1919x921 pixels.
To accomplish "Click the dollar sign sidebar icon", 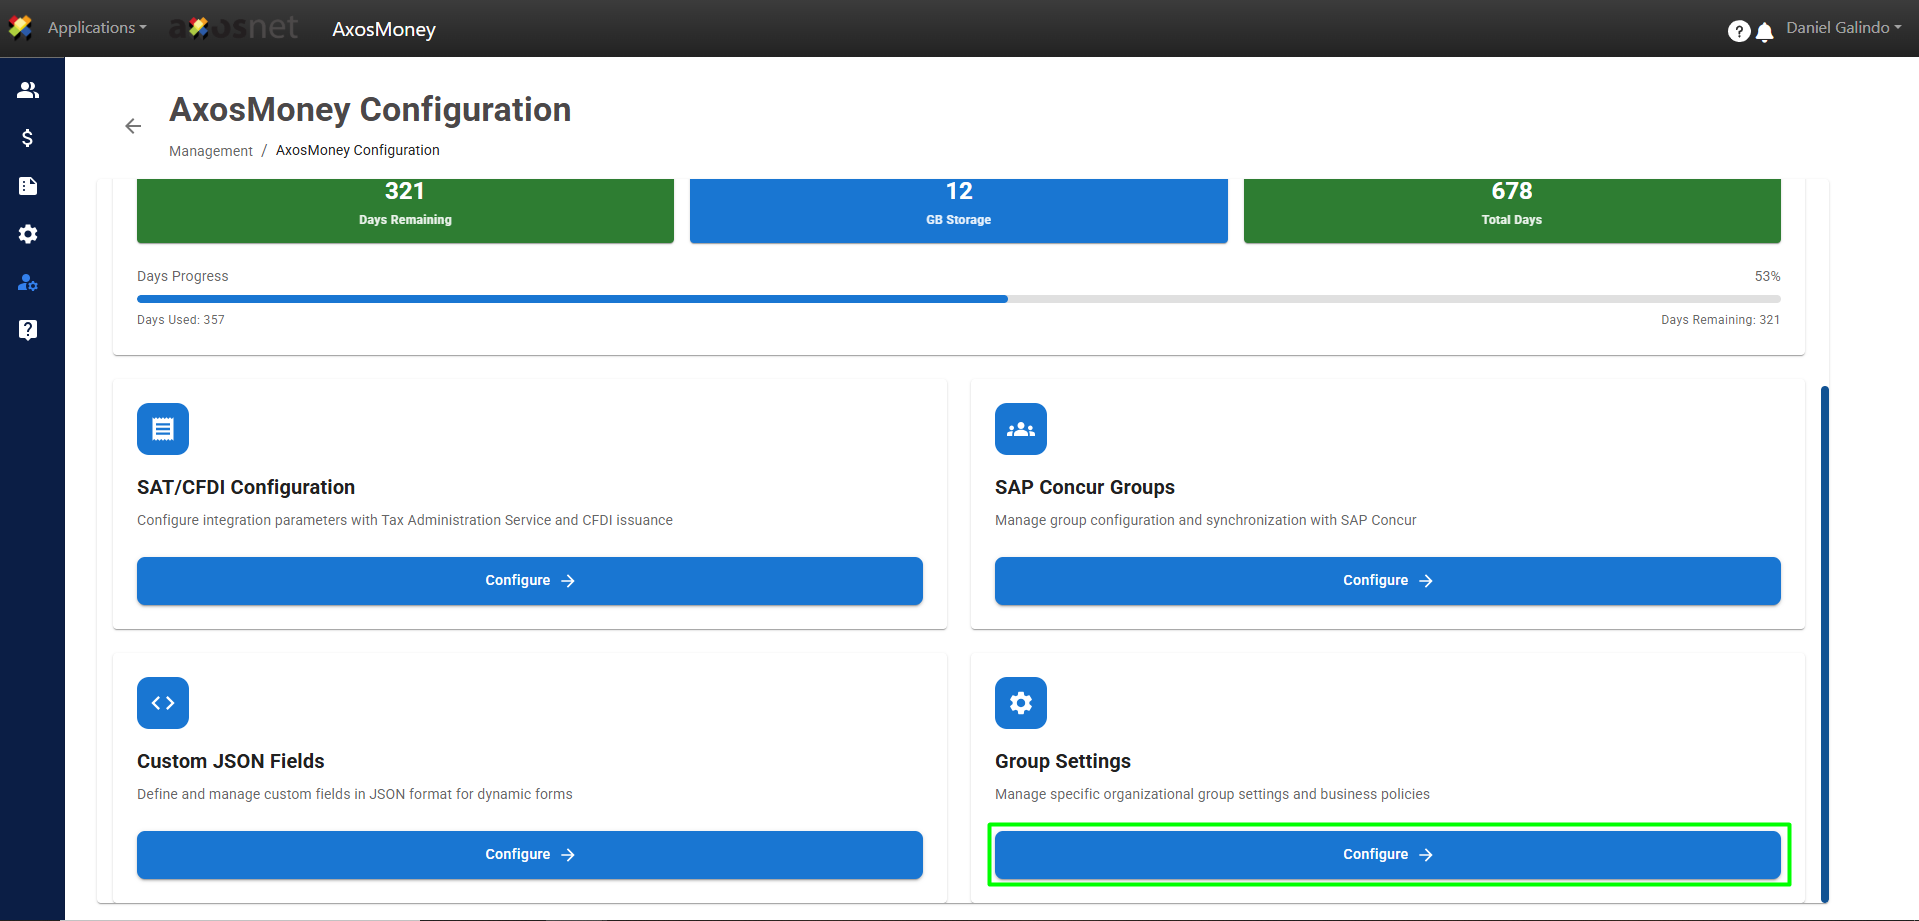I will pos(28,138).
